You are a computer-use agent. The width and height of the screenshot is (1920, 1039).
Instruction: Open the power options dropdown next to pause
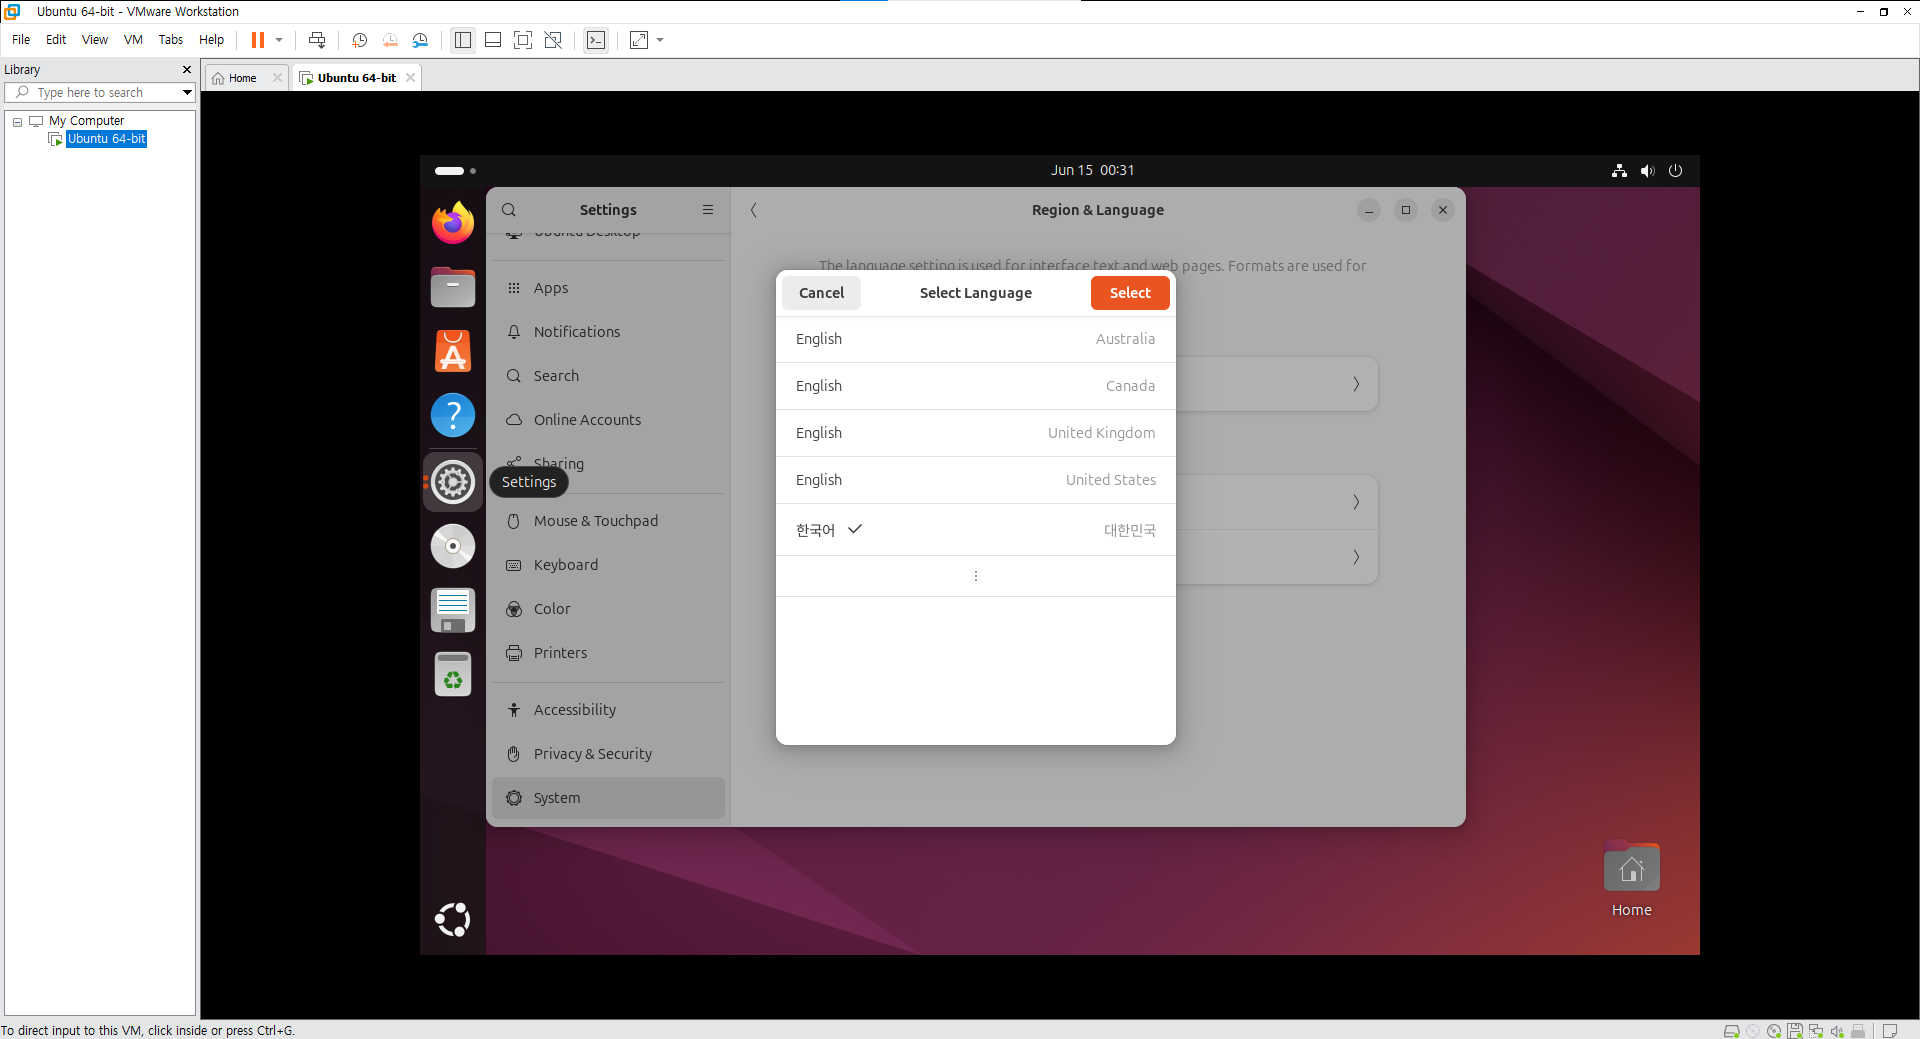click(x=279, y=40)
